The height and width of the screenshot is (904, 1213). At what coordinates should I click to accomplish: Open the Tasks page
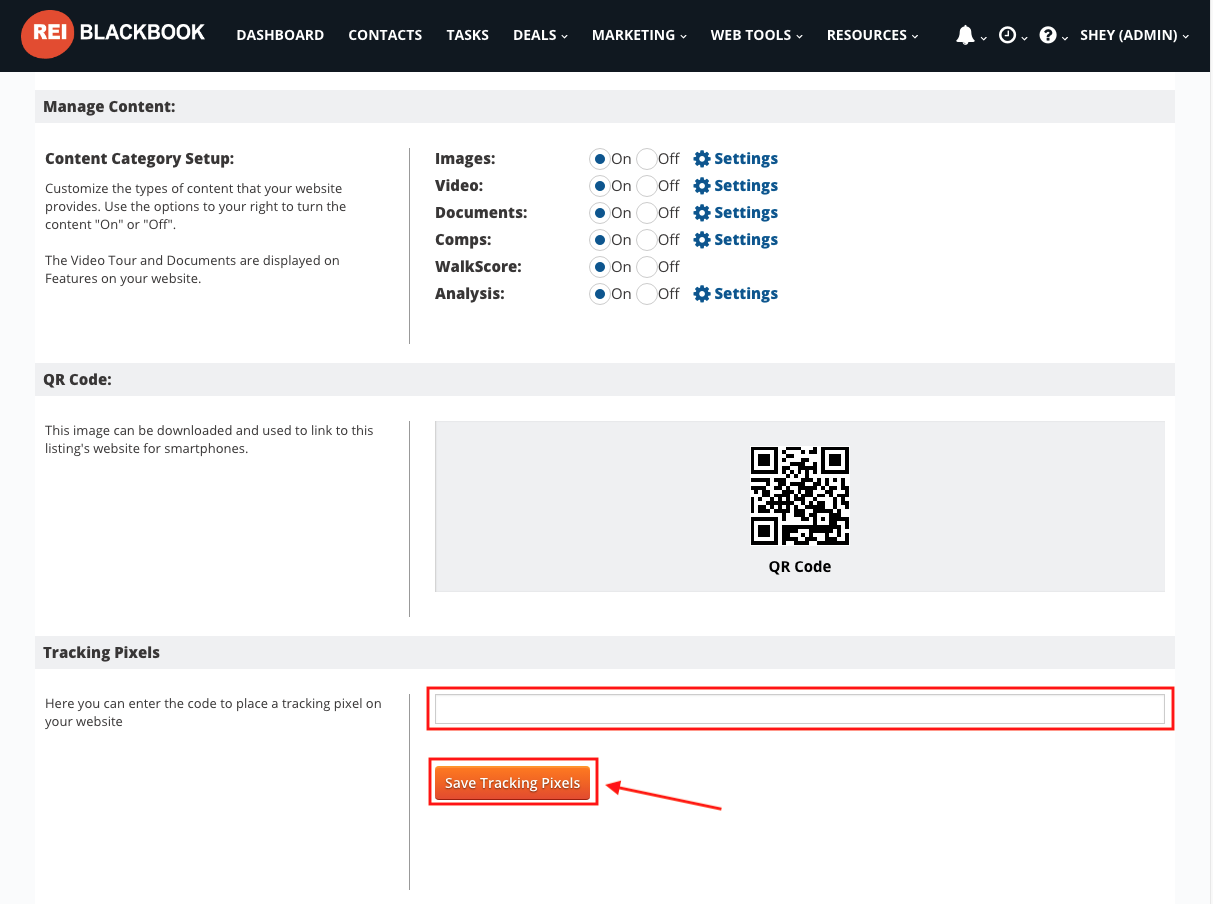(x=468, y=35)
